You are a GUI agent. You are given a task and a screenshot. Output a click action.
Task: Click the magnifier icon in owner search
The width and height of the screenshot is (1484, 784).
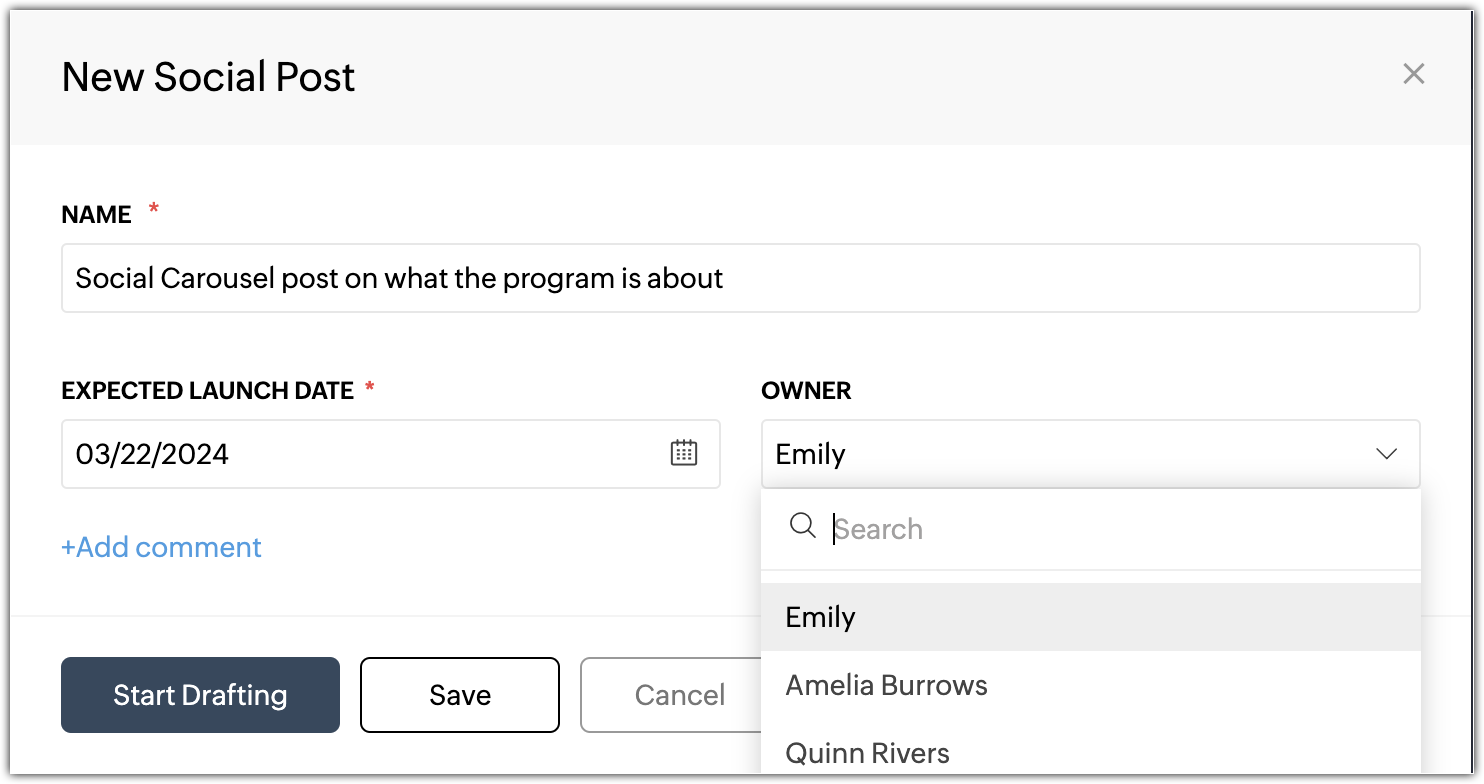click(802, 526)
